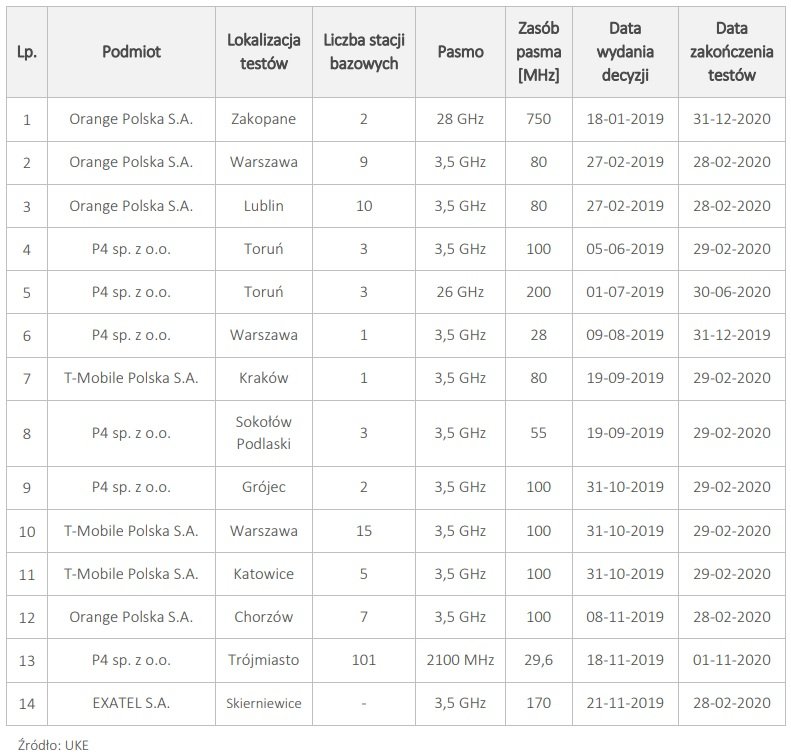Click the Lokalizacja testów column header
This screenshot has width=791, height=755.
click(x=264, y=52)
